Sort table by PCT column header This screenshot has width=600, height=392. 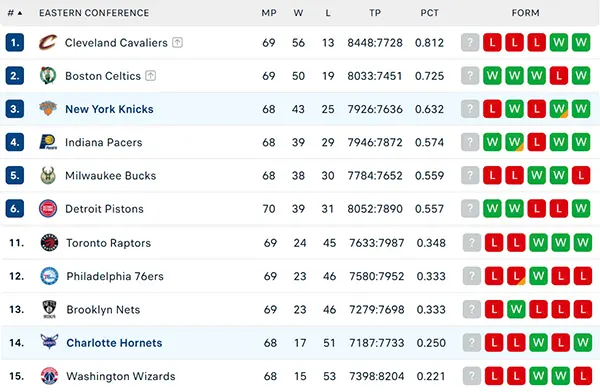(429, 13)
